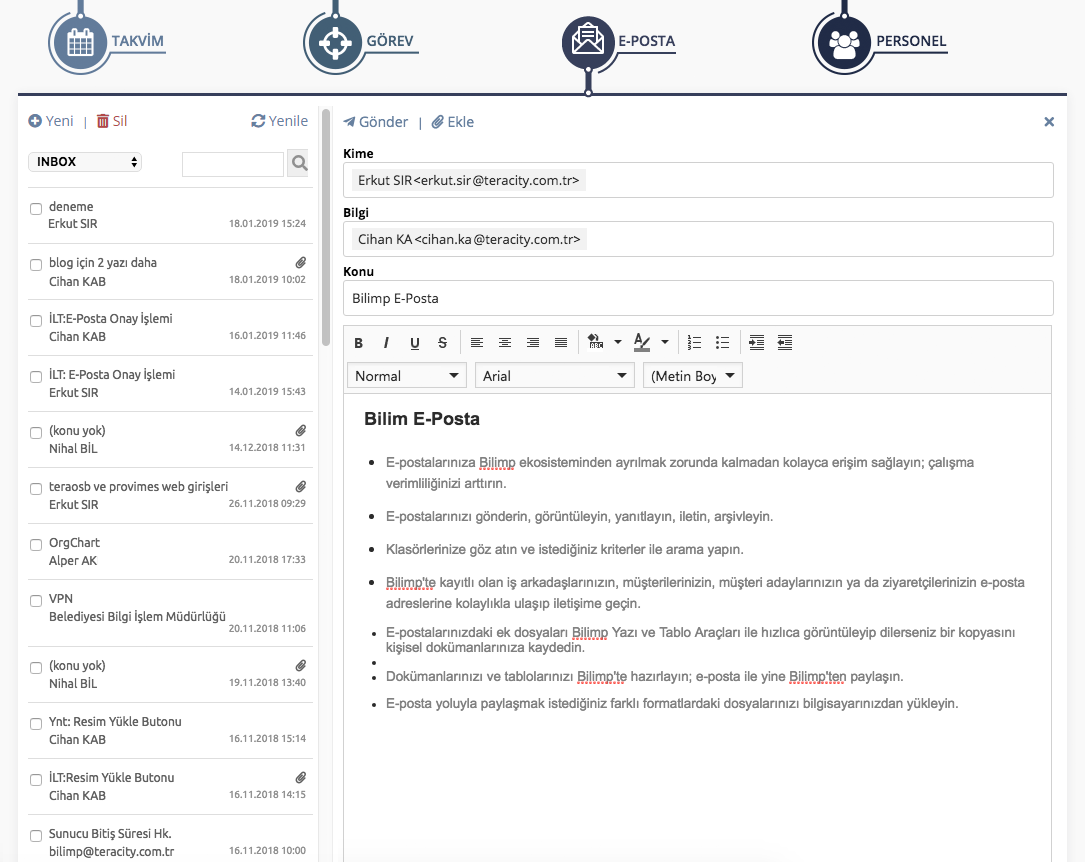Select the OrgChart email checkbox
This screenshot has width=1085, height=862.
pyautogui.click(x=36, y=545)
